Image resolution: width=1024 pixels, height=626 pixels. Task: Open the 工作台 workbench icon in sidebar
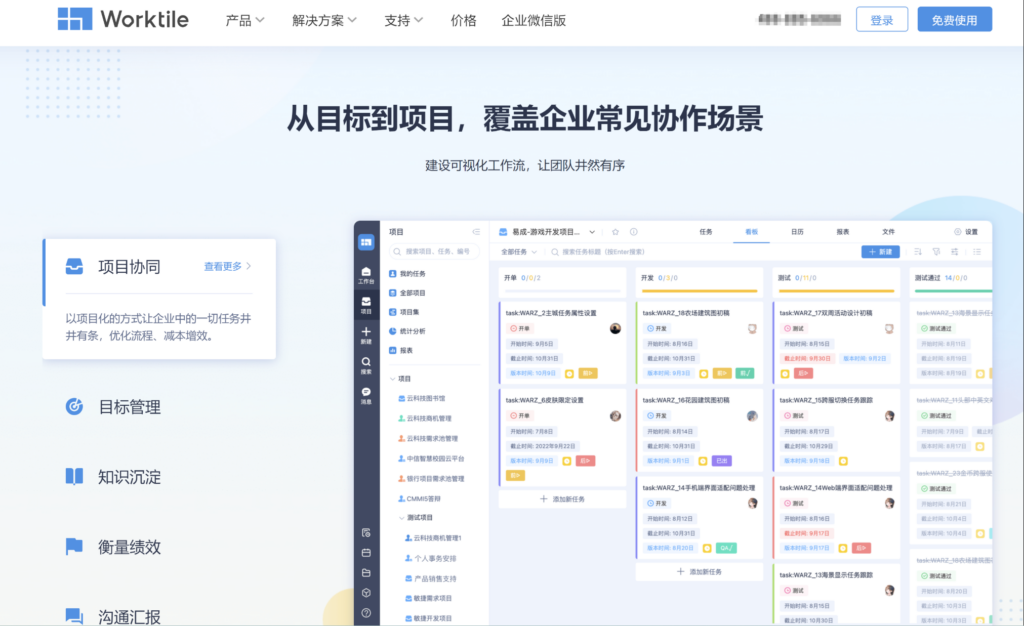[x=366, y=275]
